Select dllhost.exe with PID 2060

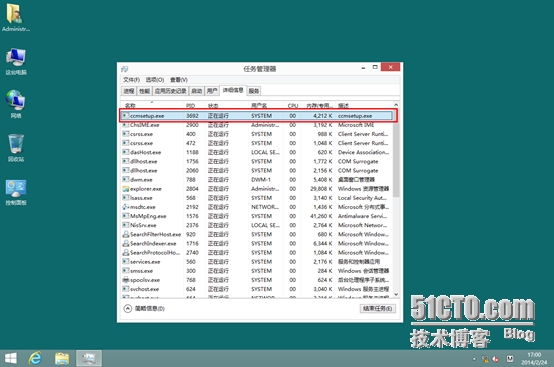point(257,171)
